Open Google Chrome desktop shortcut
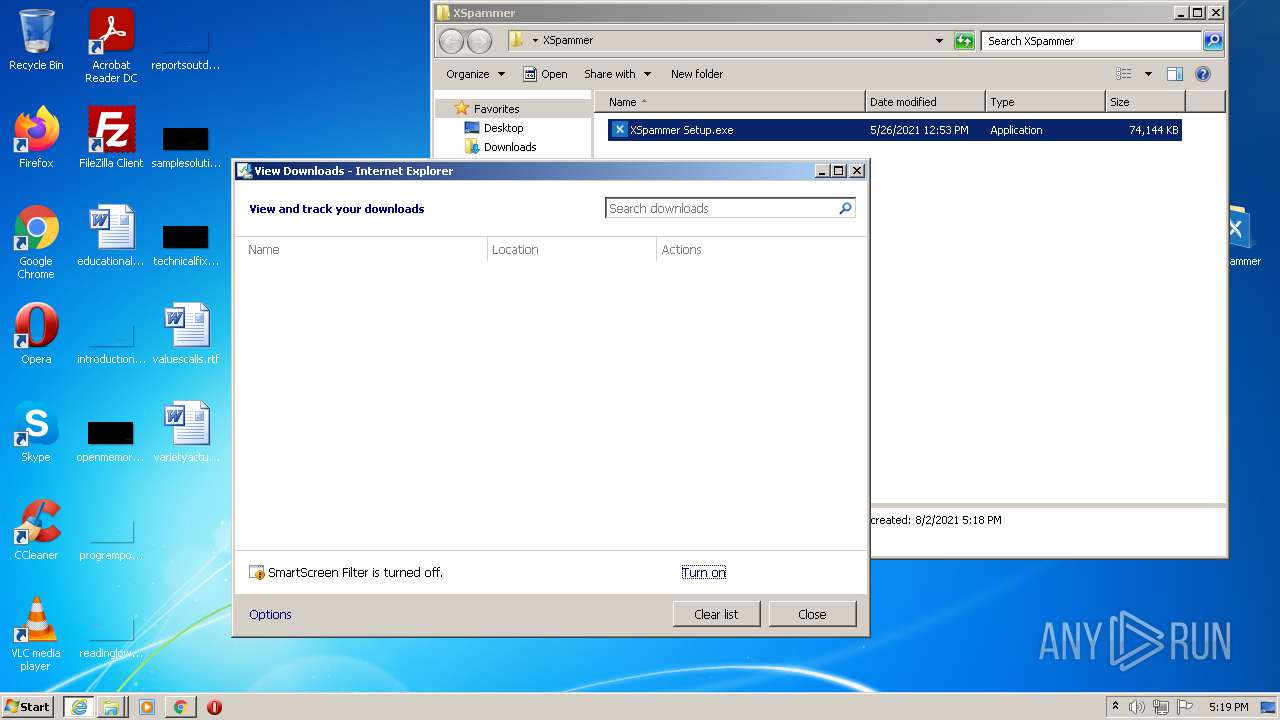Screen dimensions: 1280x720 (x=36, y=242)
